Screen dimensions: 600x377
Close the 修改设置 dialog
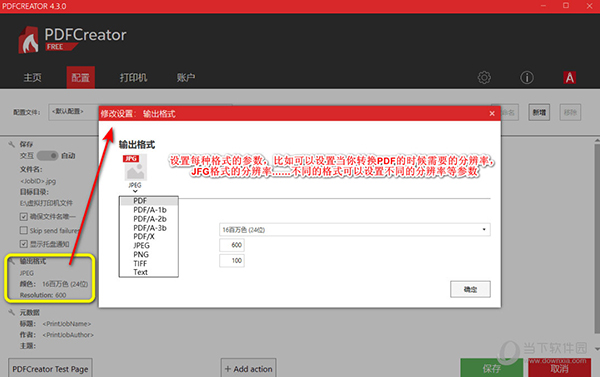(x=492, y=114)
